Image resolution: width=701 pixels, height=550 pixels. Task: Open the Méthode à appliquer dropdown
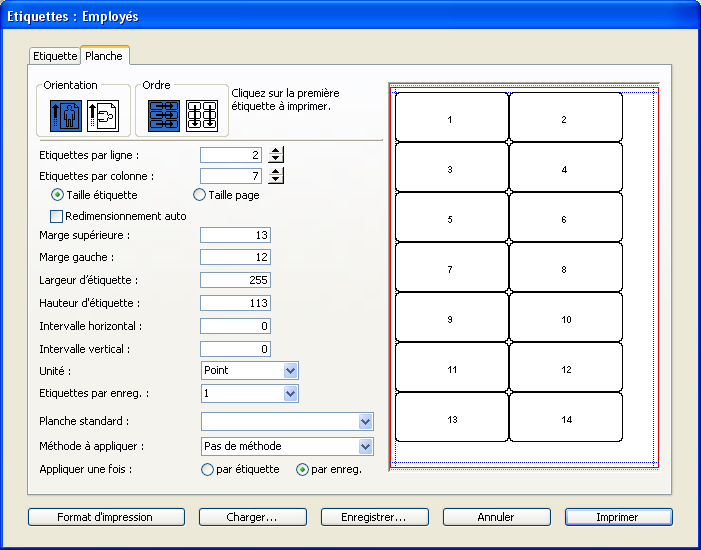click(x=286, y=446)
